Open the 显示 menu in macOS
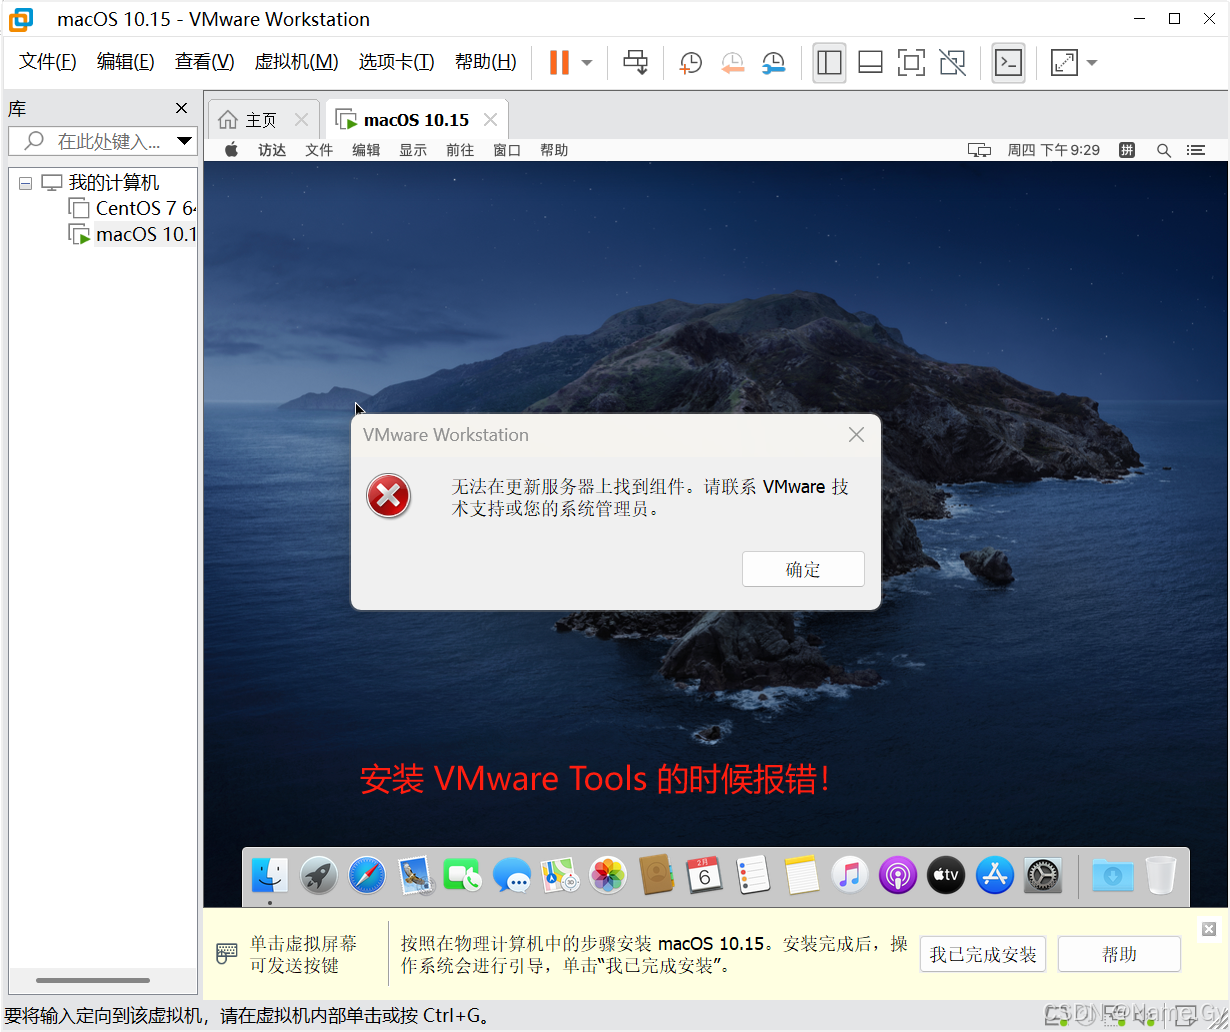The width and height of the screenshot is (1230, 1032). click(413, 150)
